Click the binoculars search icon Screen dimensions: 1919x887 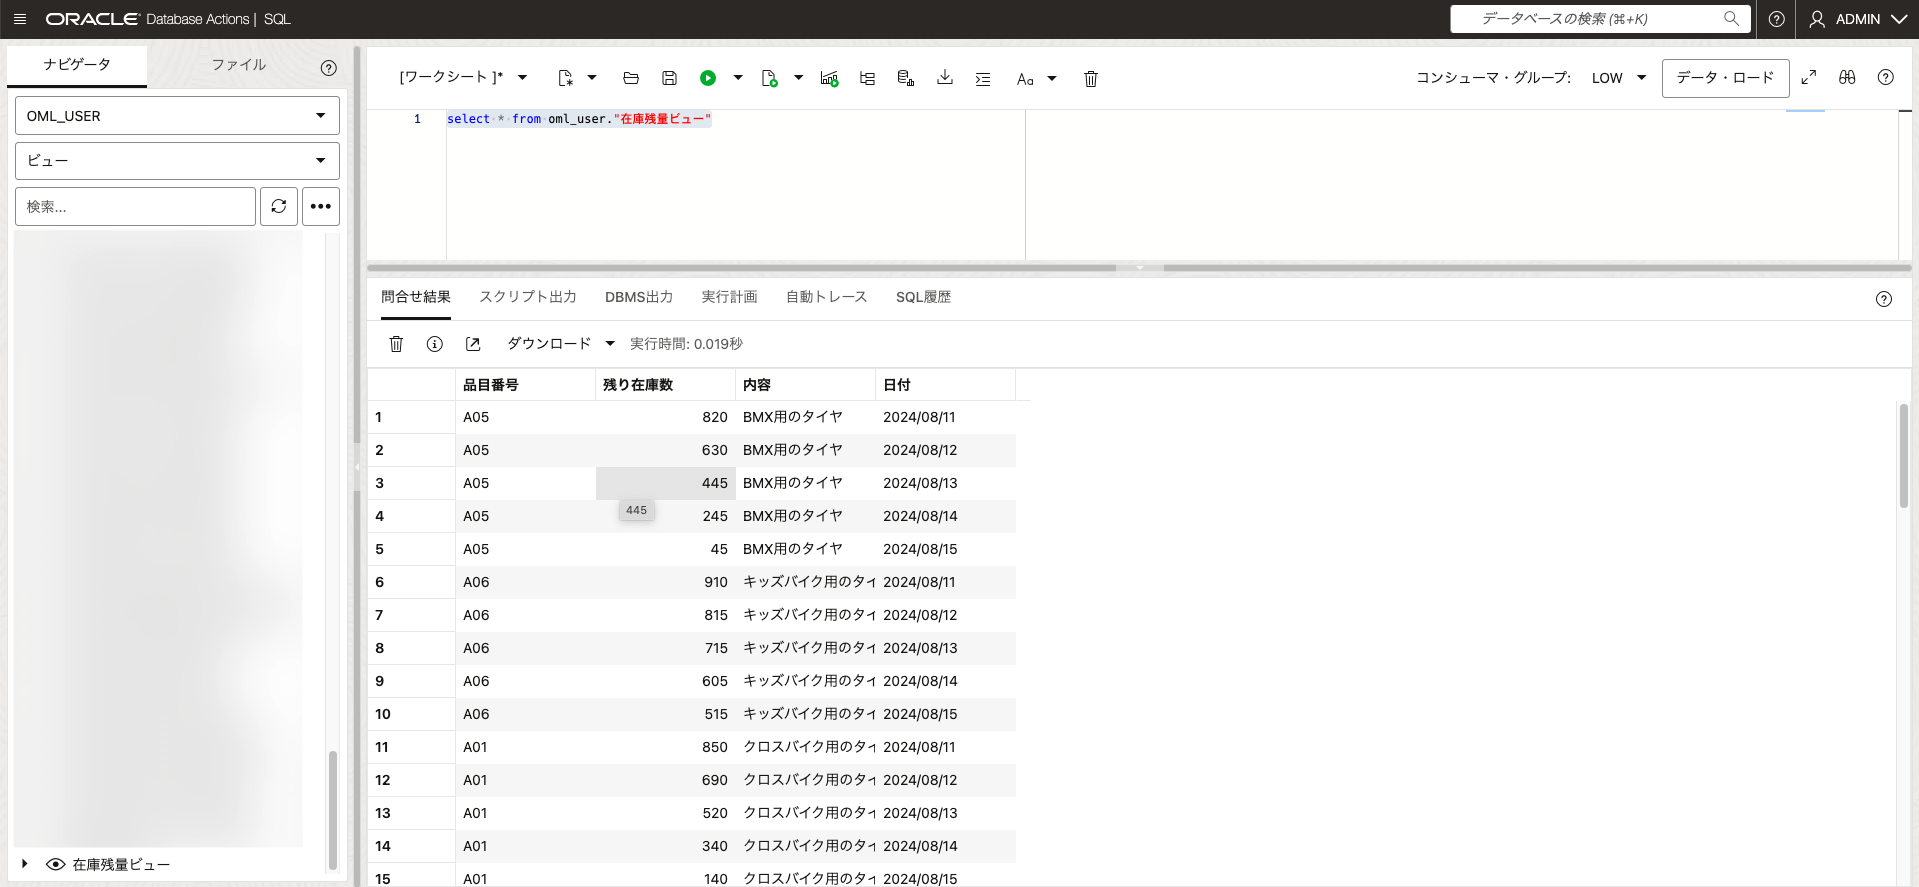pyautogui.click(x=1847, y=77)
